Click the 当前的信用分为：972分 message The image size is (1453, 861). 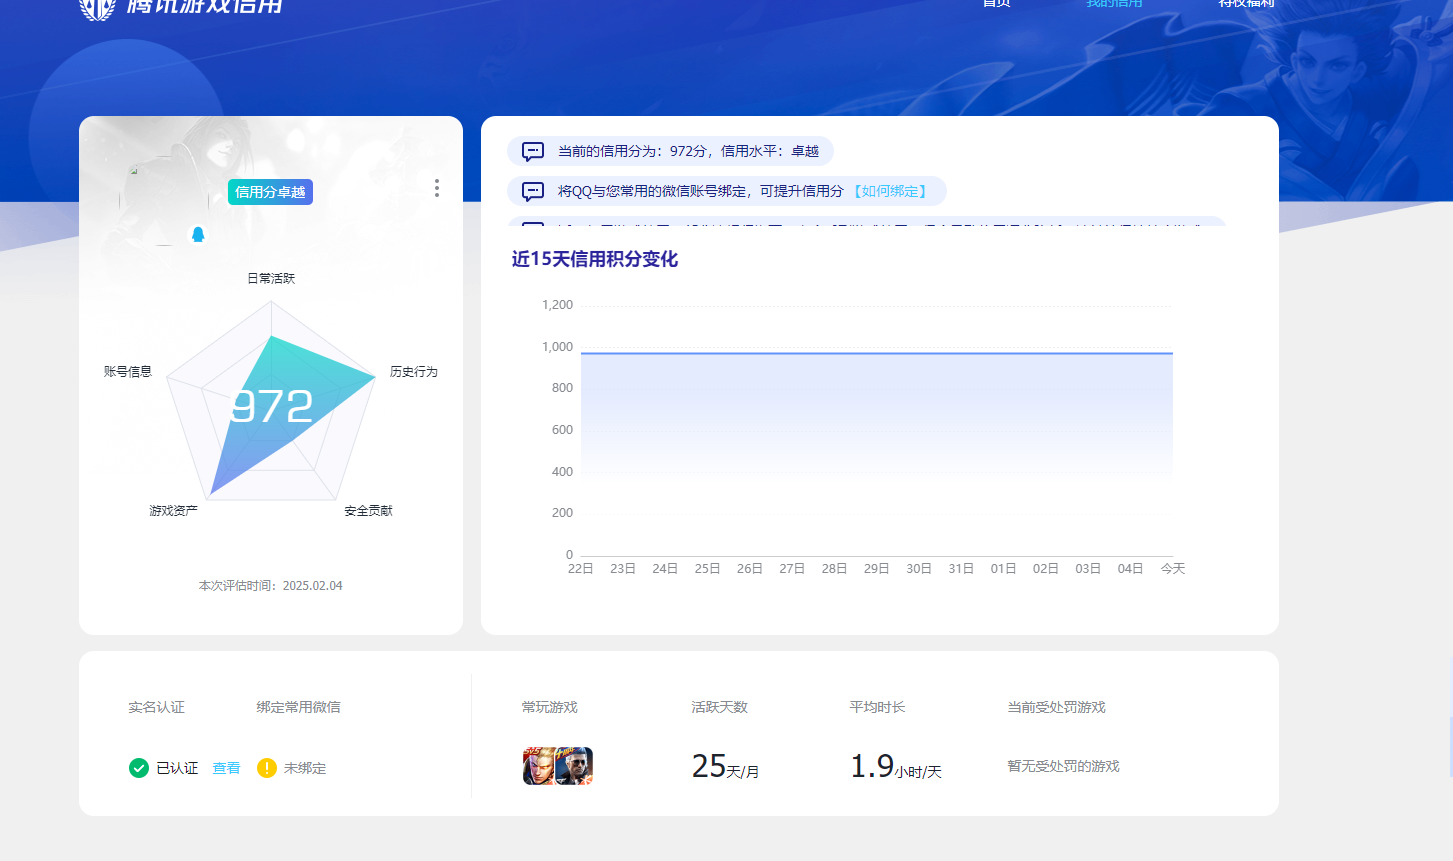point(688,151)
